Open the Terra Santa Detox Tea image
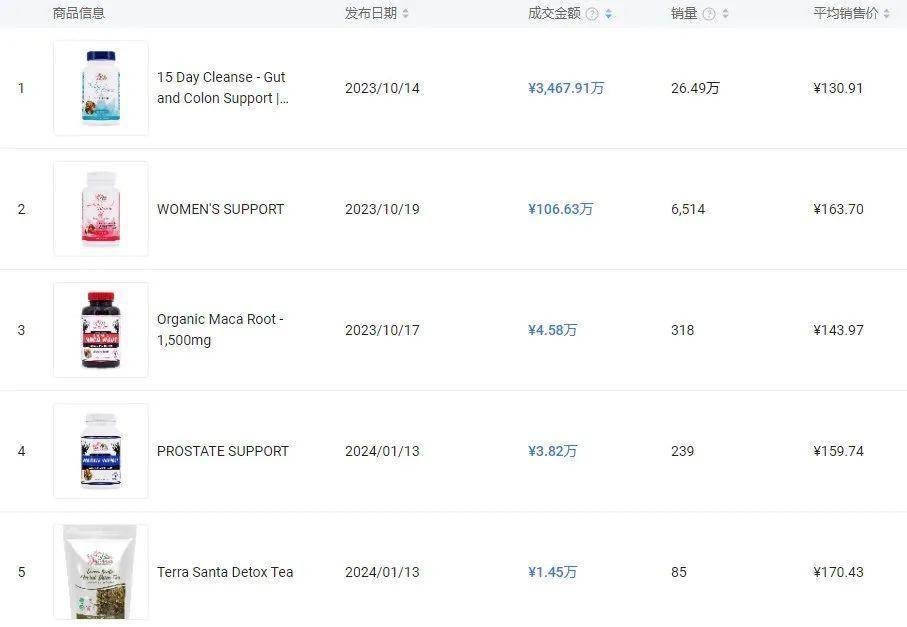 101,571
